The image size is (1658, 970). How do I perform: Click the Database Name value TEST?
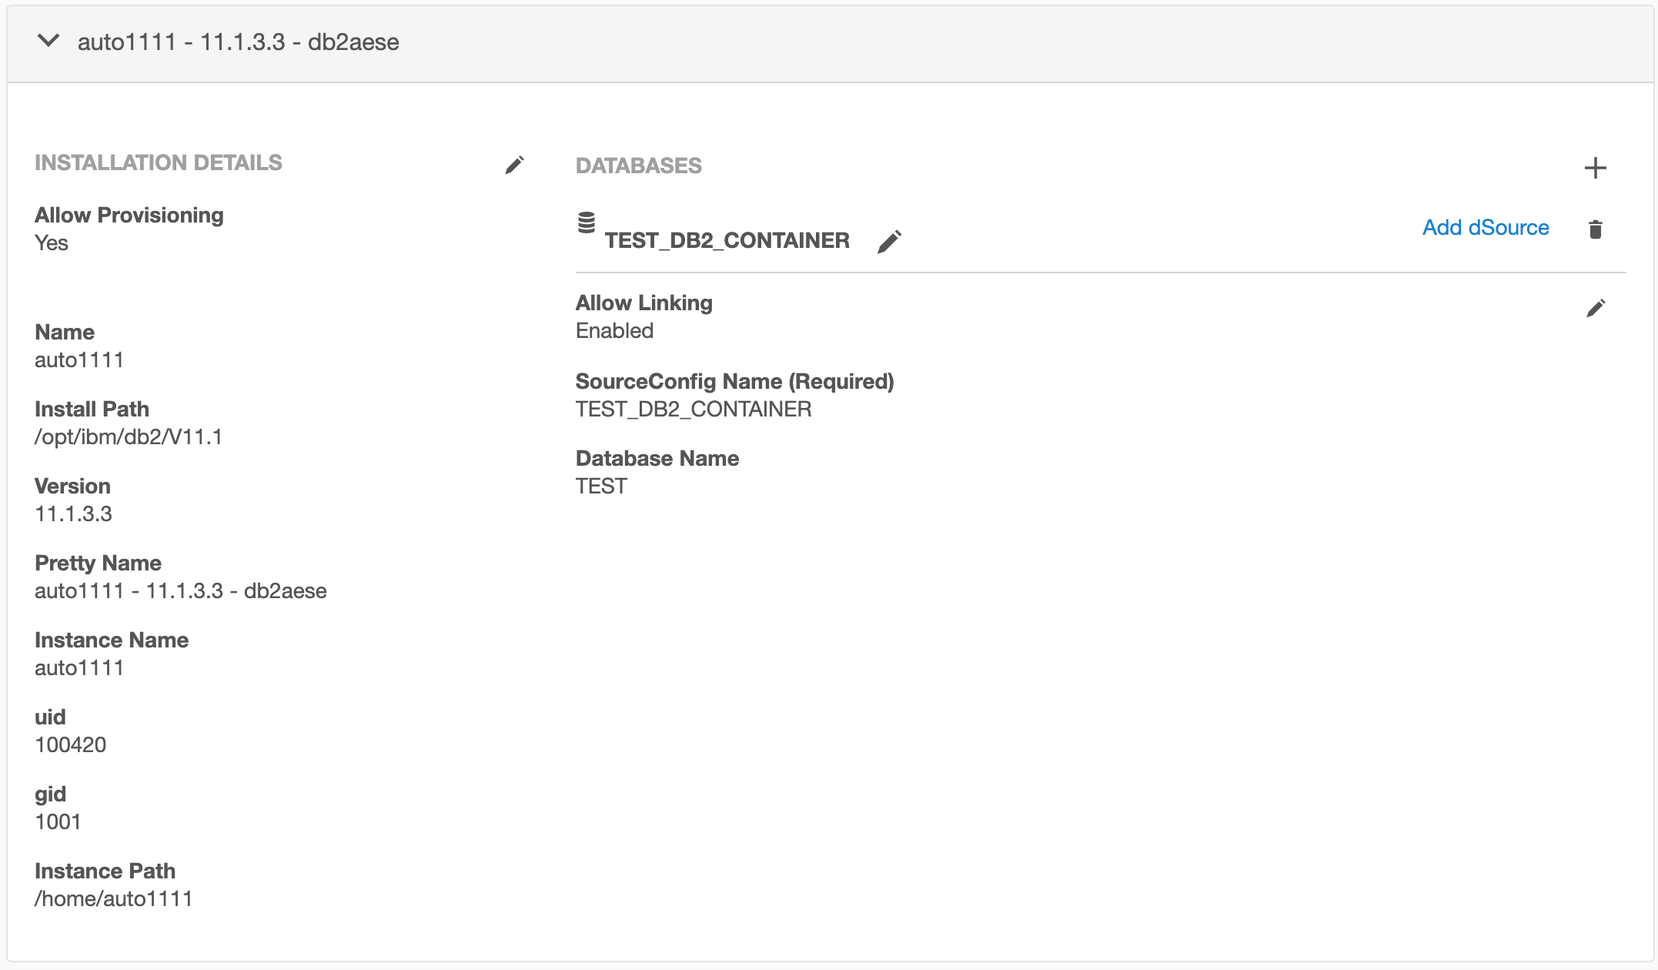pyautogui.click(x=601, y=487)
